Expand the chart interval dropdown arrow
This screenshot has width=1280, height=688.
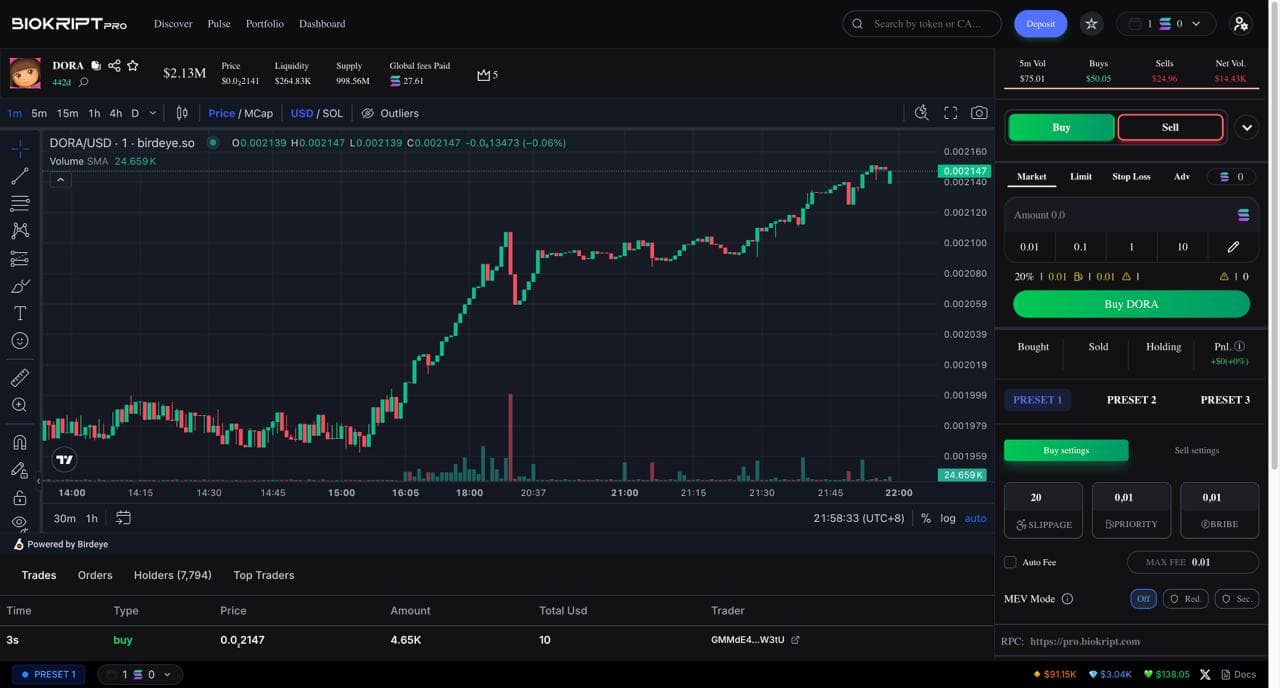coord(152,113)
